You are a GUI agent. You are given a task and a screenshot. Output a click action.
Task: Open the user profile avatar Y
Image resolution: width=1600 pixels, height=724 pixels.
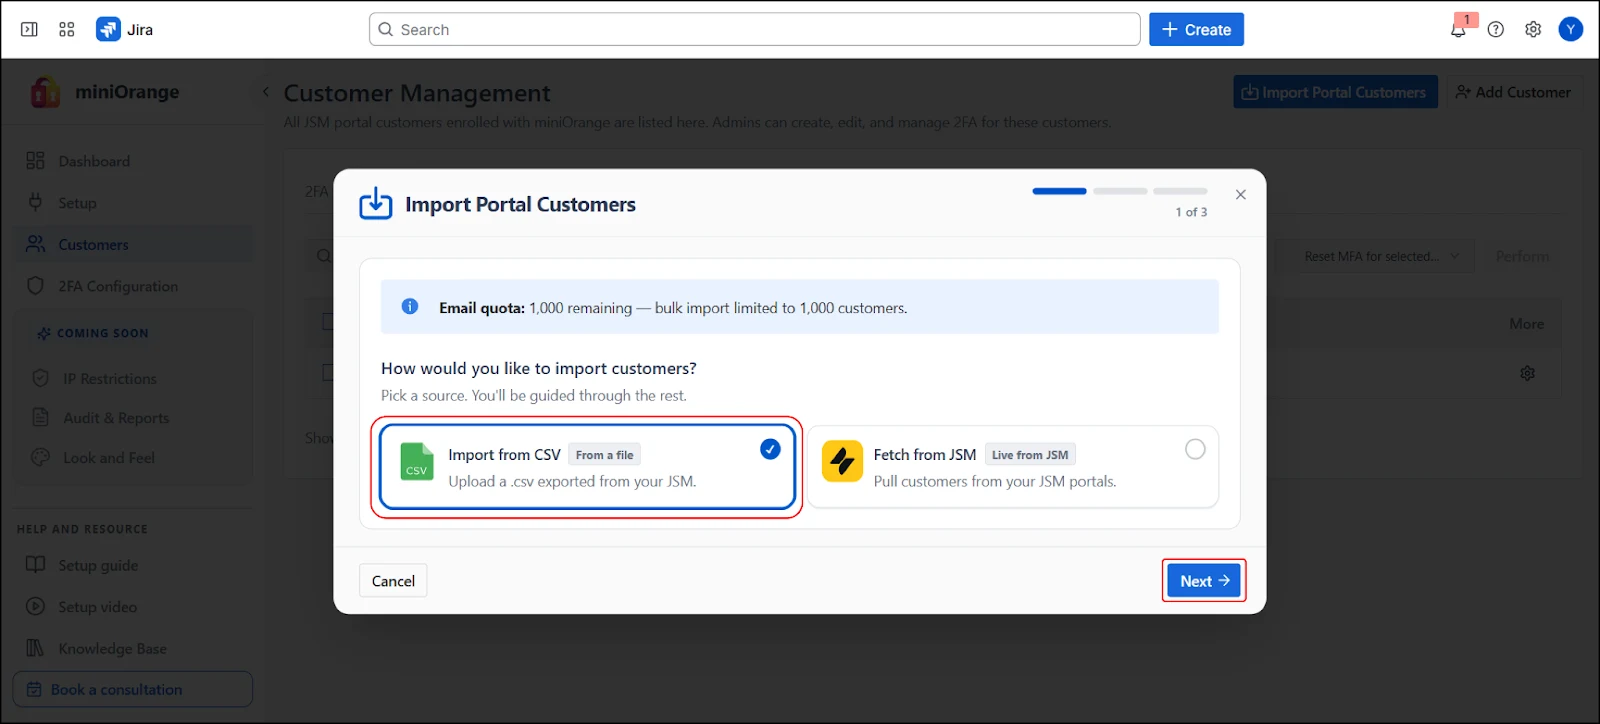(x=1571, y=29)
